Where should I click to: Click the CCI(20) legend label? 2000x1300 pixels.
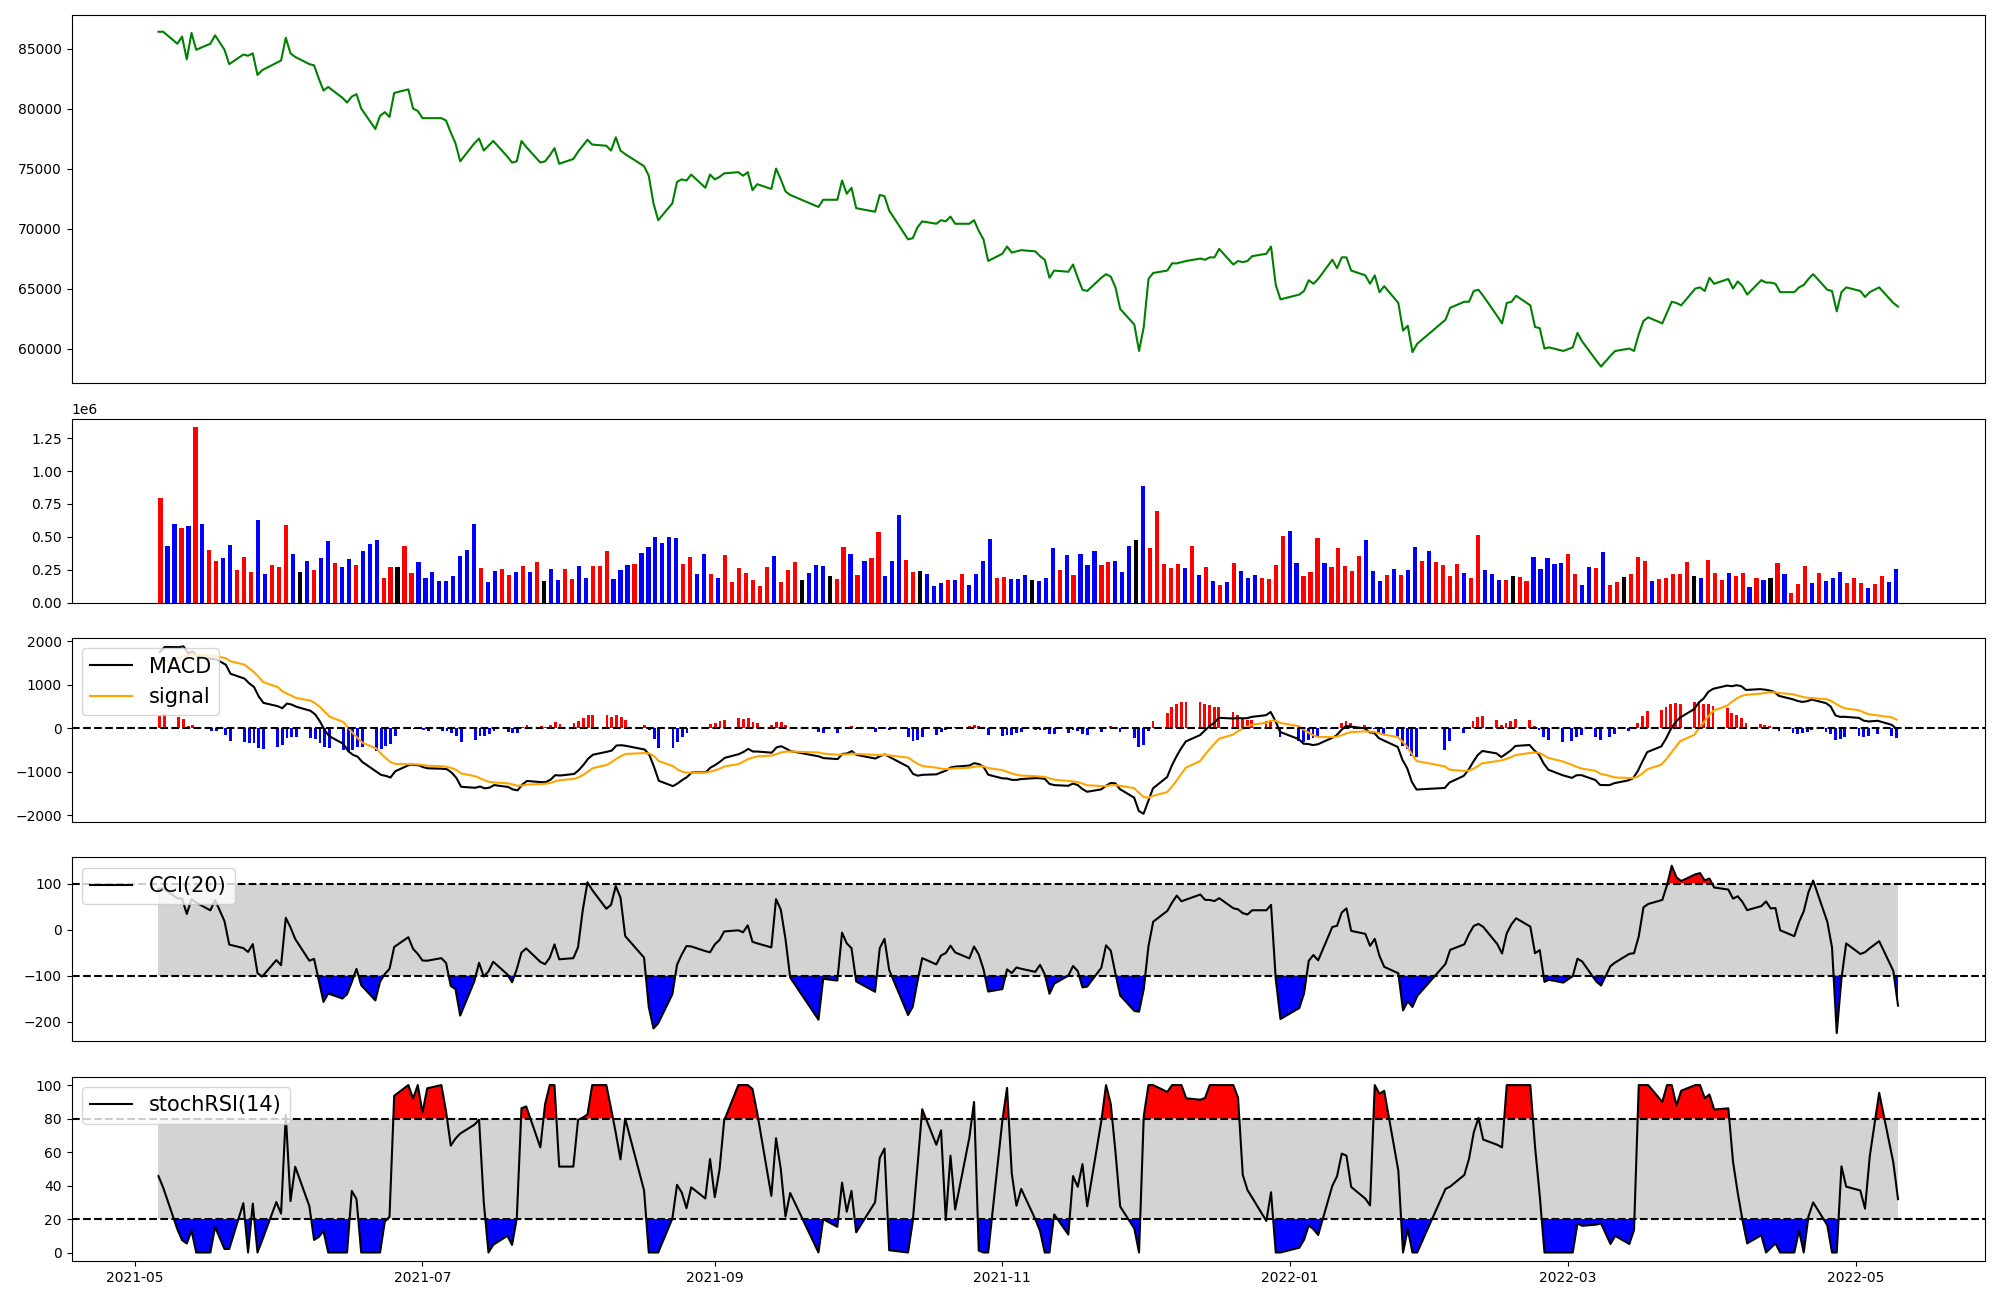pyautogui.click(x=187, y=885)
